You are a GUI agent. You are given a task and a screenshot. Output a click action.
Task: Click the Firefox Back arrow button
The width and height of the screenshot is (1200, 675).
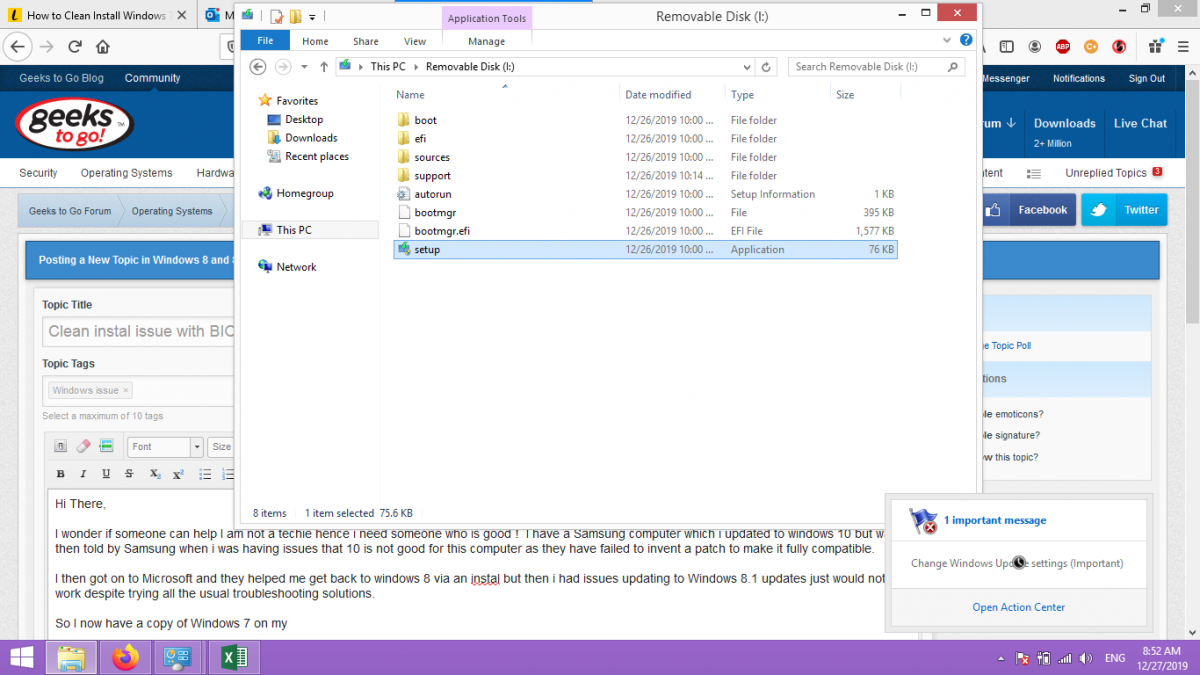[18, 47]
